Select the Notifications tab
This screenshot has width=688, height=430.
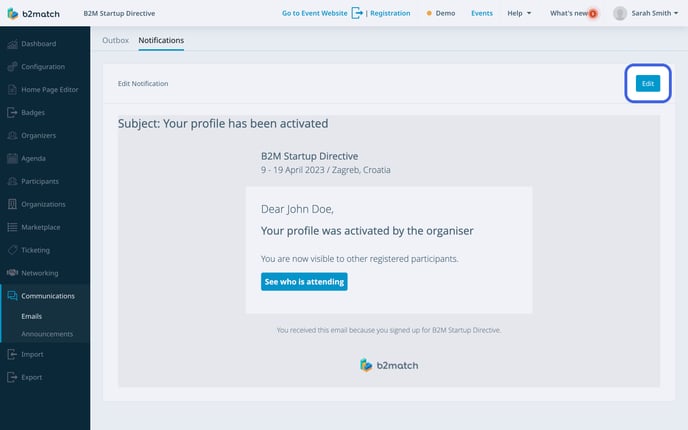click(x=161, y=40)
